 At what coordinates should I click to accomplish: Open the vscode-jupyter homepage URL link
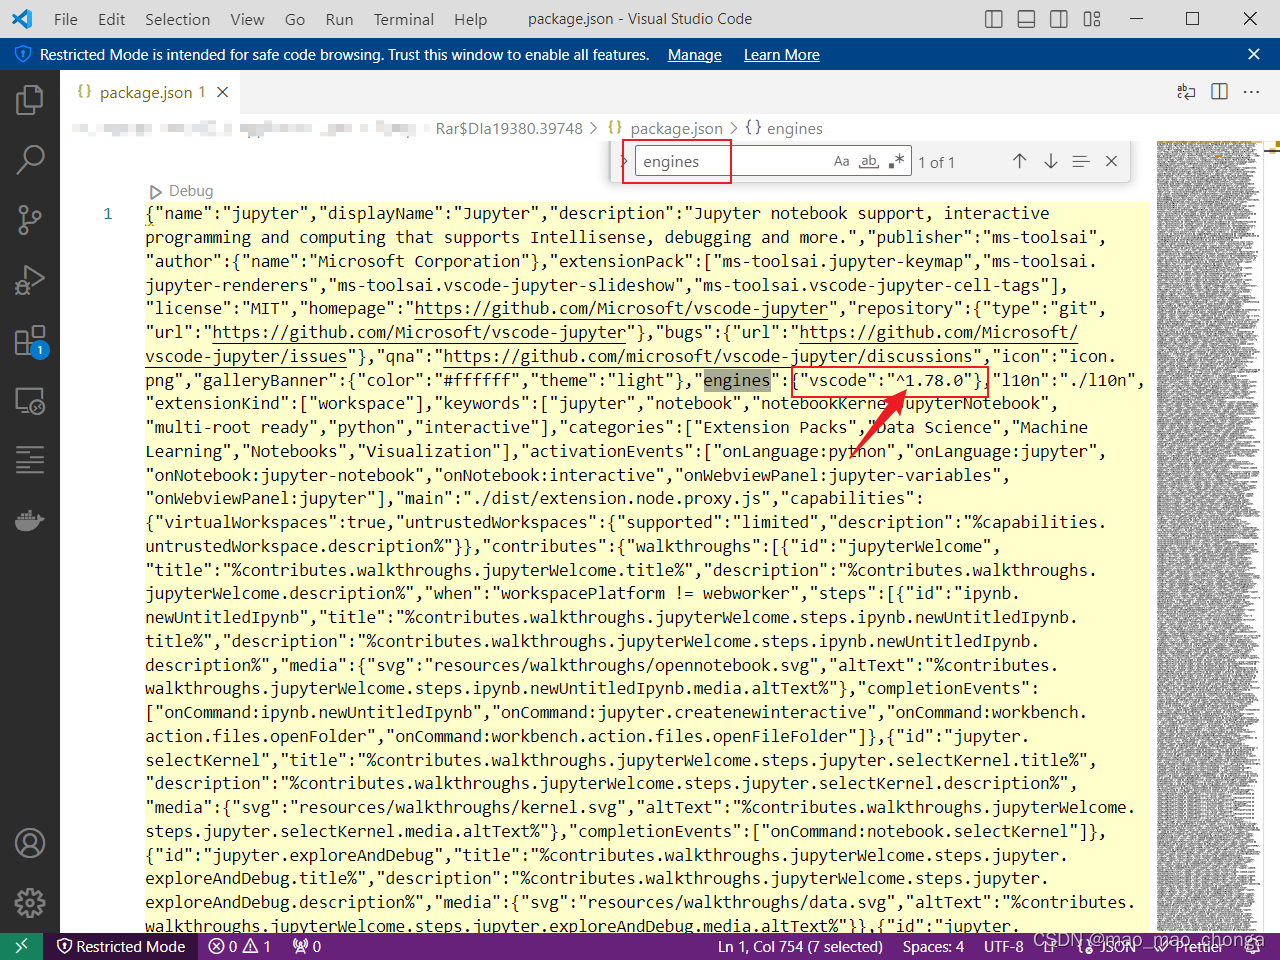621,308
